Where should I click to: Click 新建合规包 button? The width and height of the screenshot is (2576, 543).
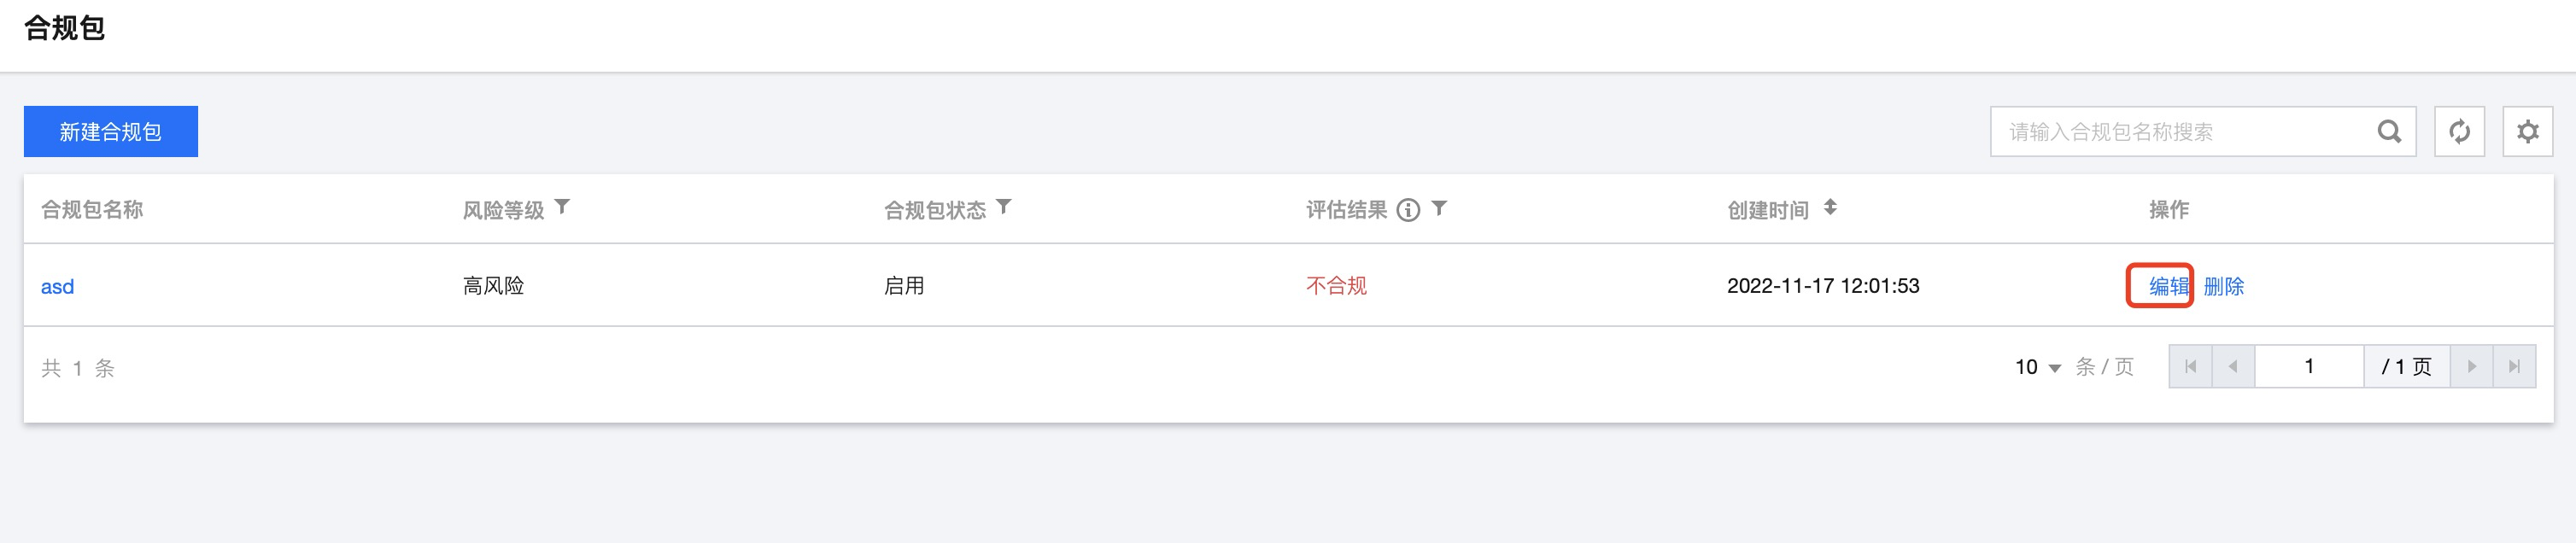click(110, 131)
